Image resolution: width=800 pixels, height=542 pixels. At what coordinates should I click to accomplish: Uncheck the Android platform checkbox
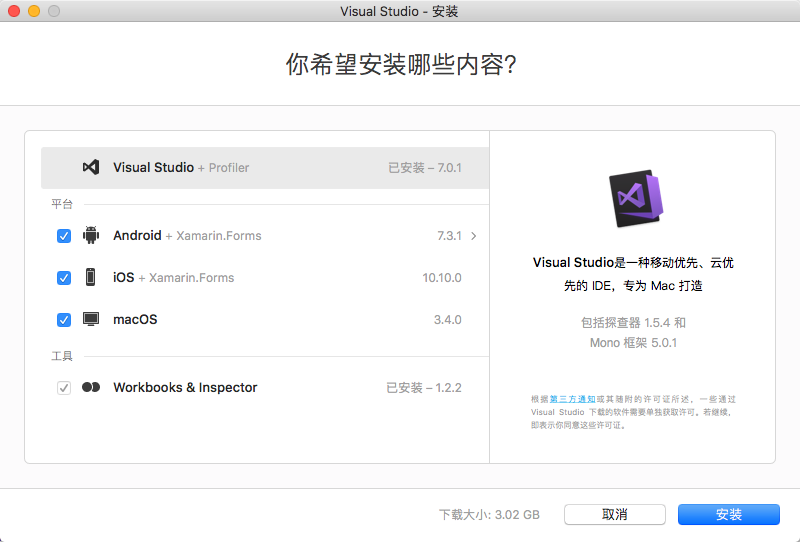64,236
